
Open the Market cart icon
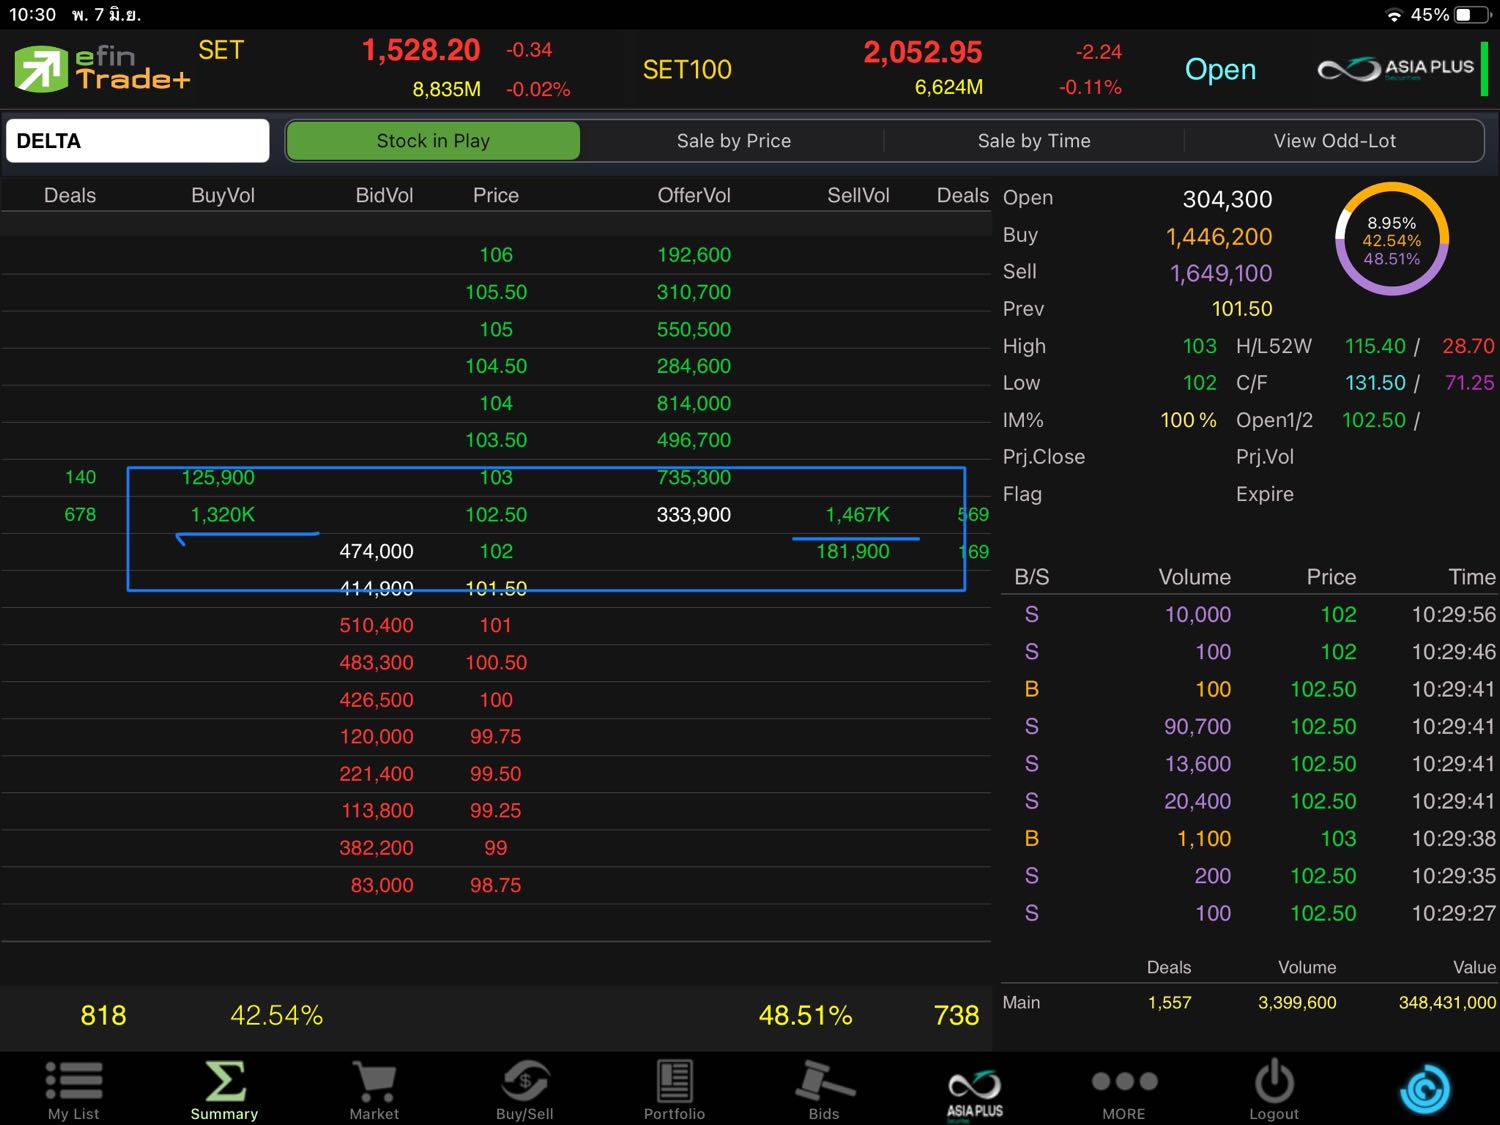pyautogui.click(x=374, y=1090)
